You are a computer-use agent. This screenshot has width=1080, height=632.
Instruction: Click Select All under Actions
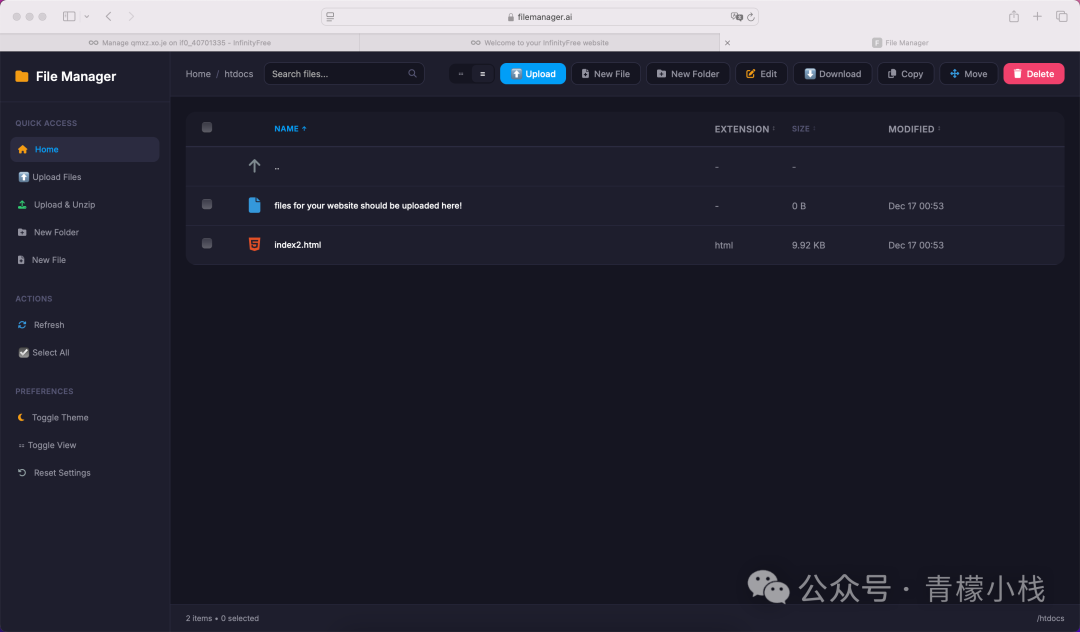pyautogui.click(x=85, y=352)
